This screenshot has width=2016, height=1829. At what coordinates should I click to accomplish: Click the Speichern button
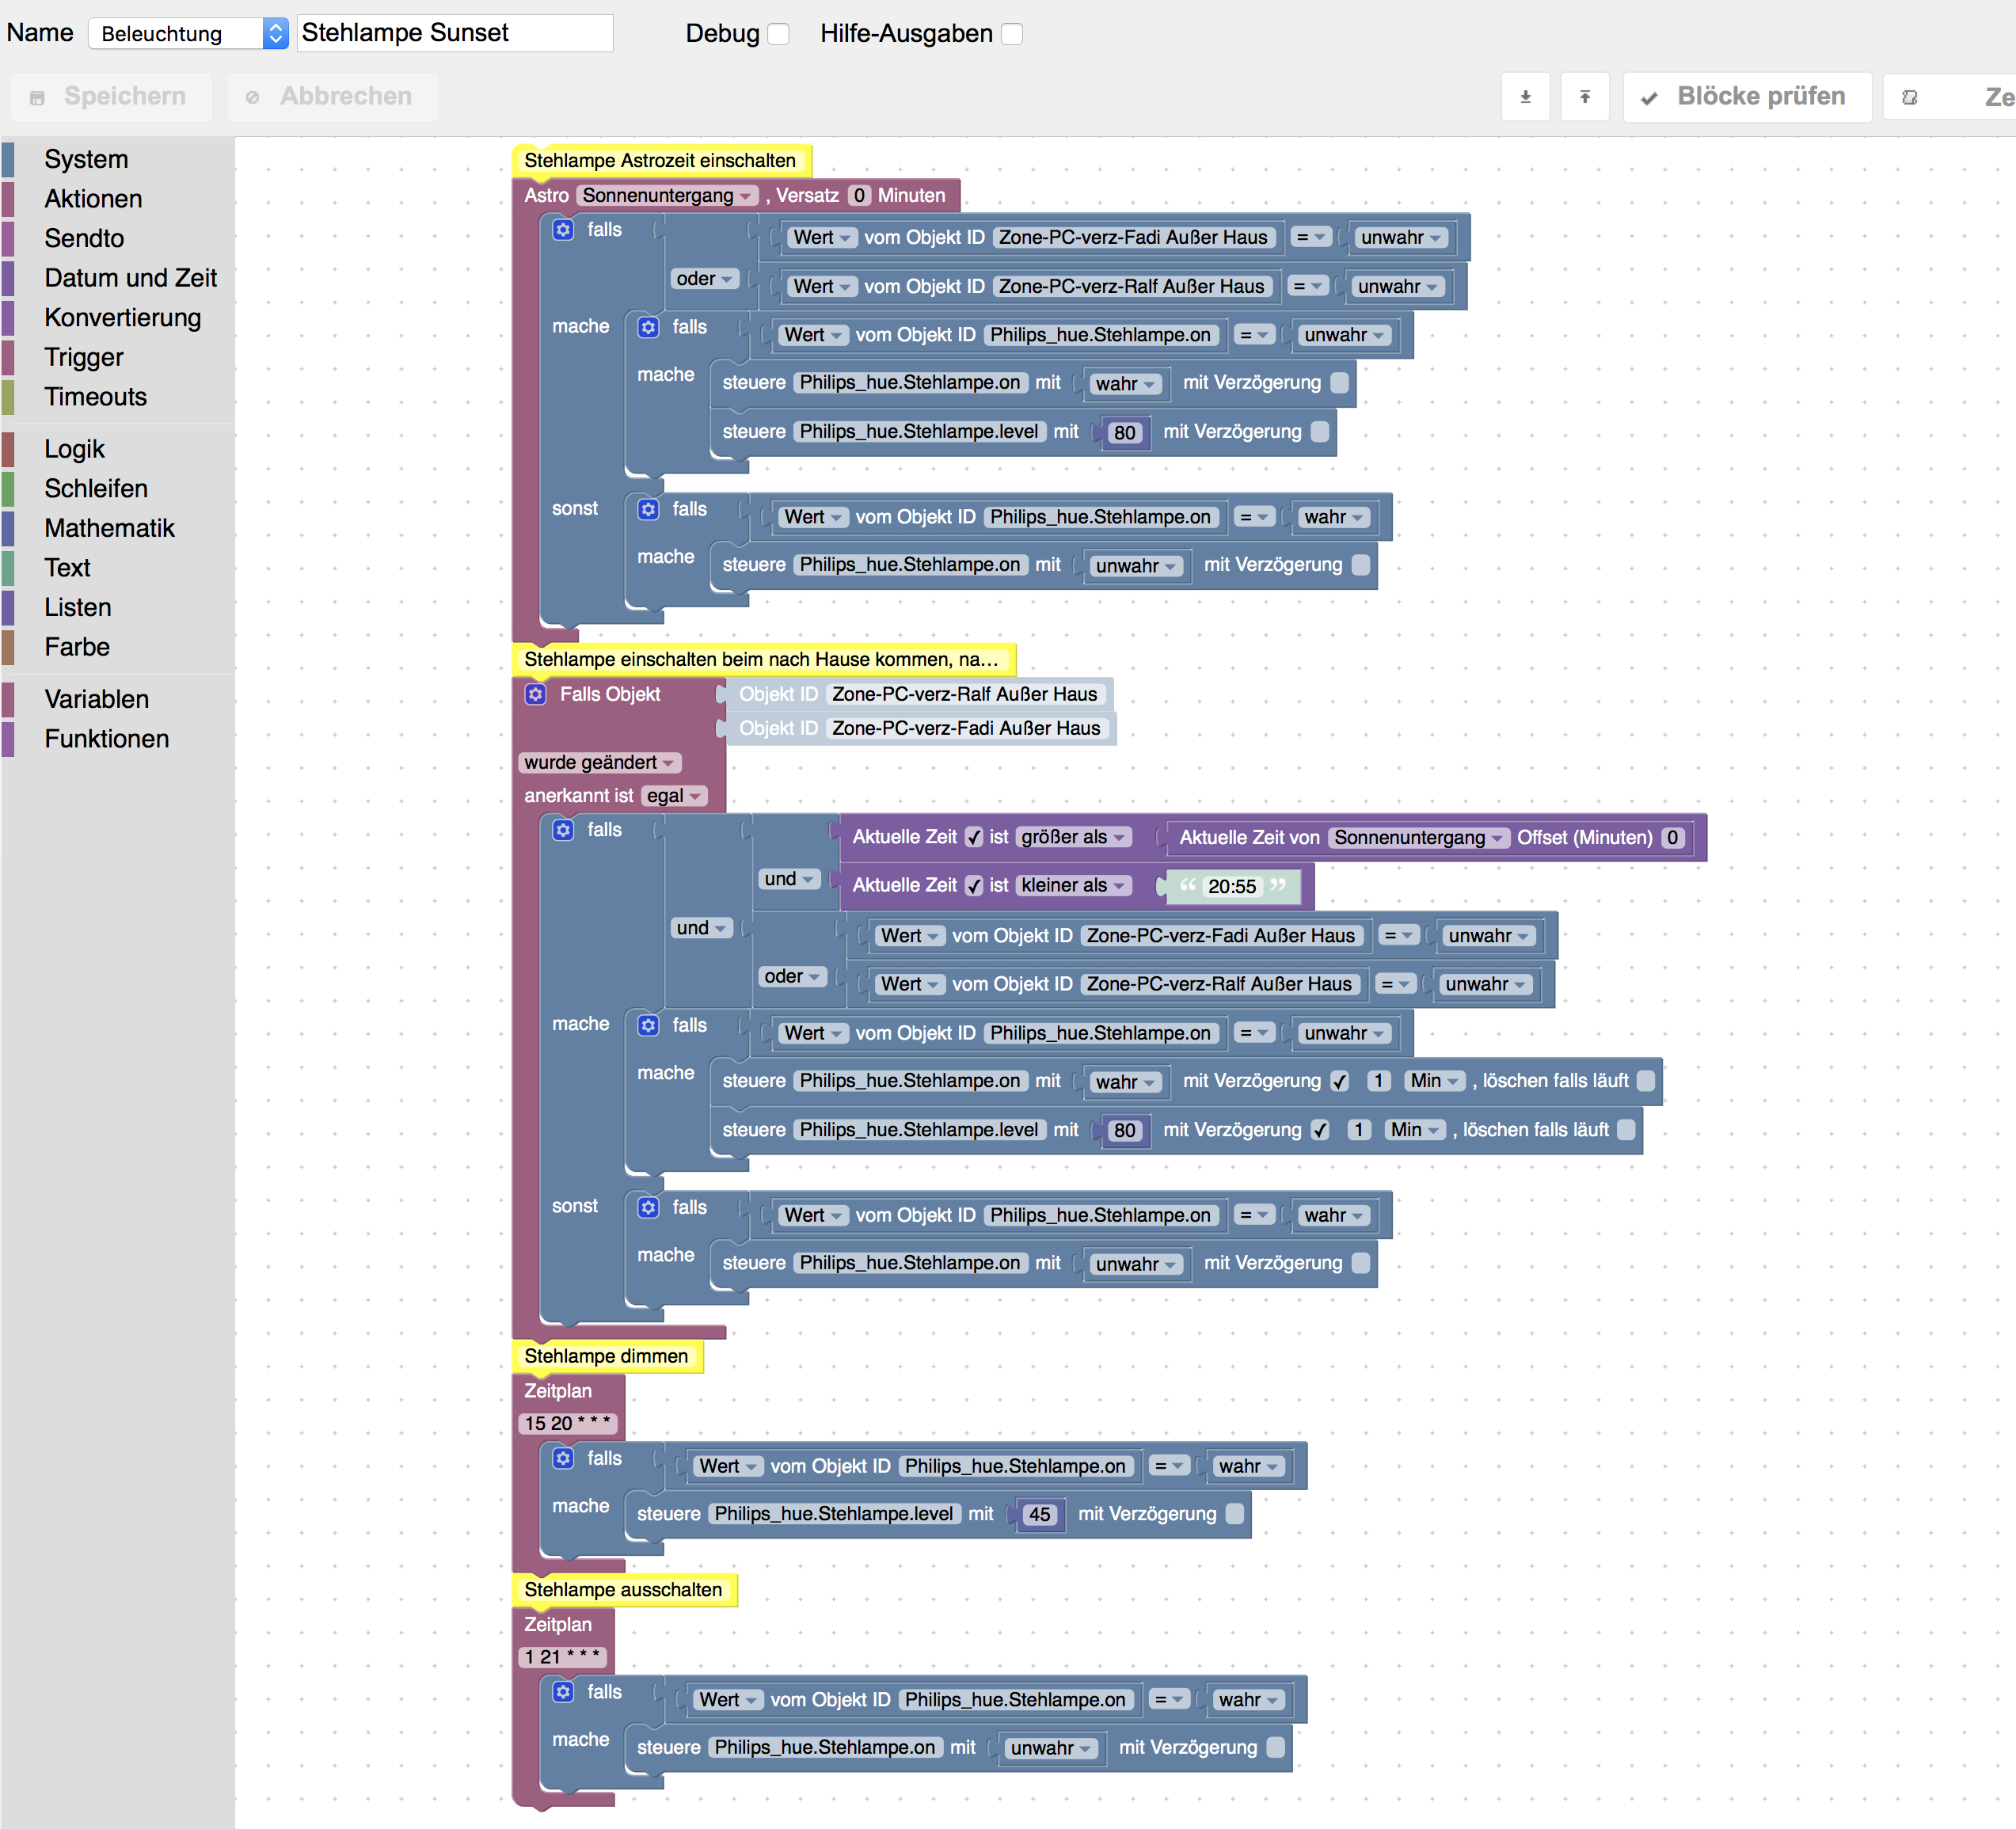[111, 97]
